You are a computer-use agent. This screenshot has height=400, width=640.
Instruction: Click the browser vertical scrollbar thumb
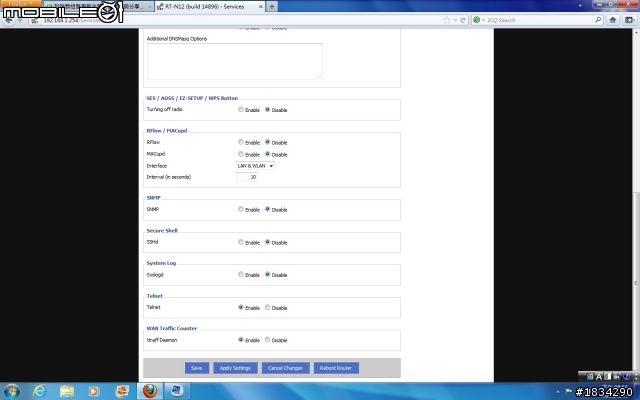click(x=636, y=282)
